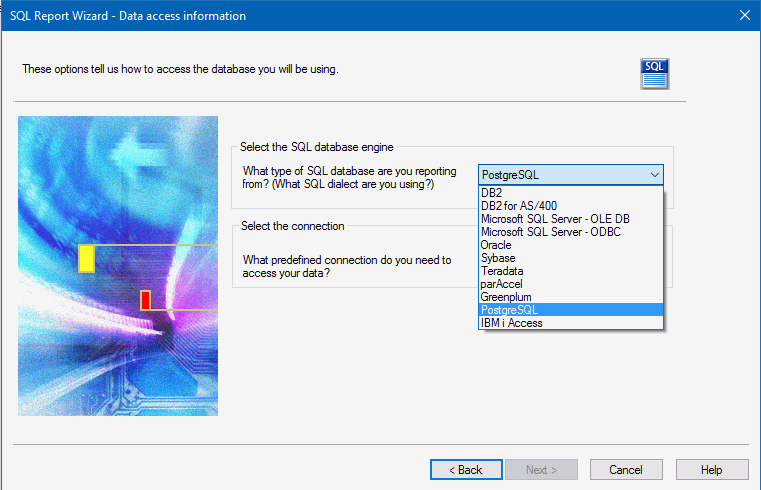
Task: Pick Microsoft SQL Server - OLE DB
Action: 571,219
